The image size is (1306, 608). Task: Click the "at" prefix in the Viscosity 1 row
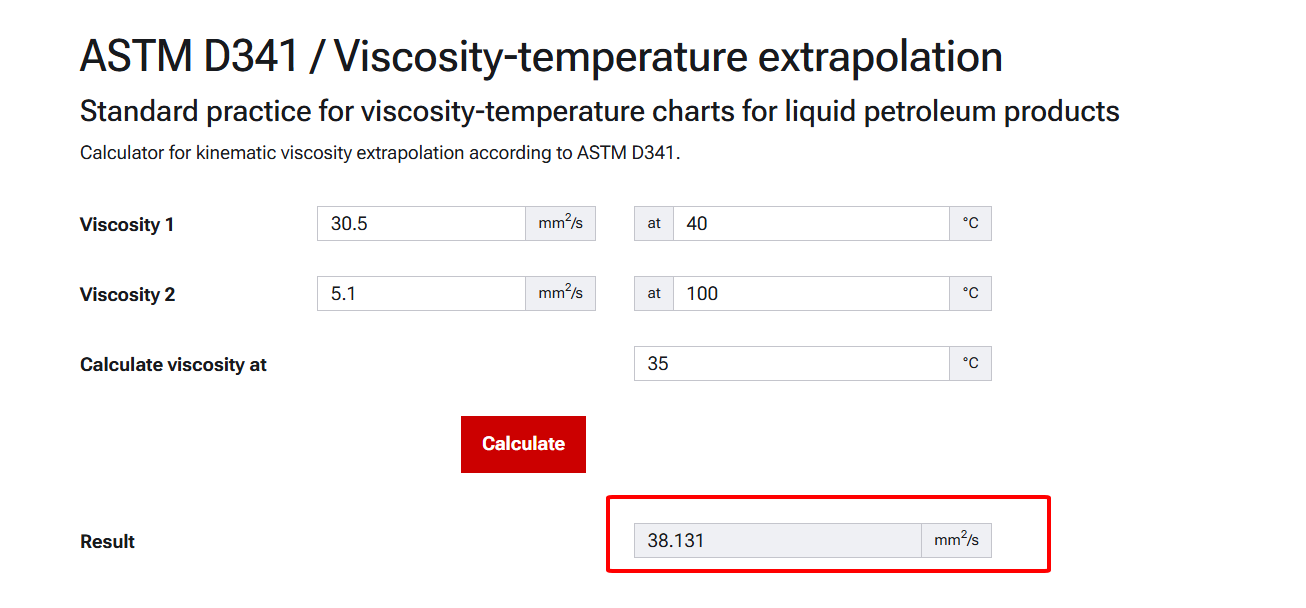point(654,224)
